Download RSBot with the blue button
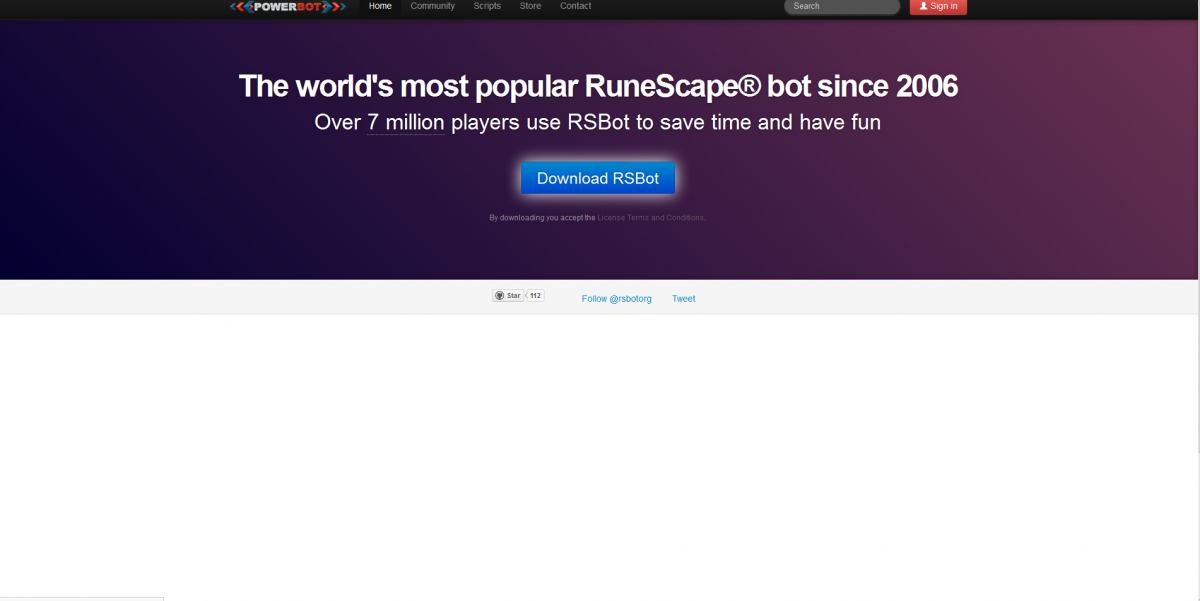Screen dimensions: 1200x601 598,178
